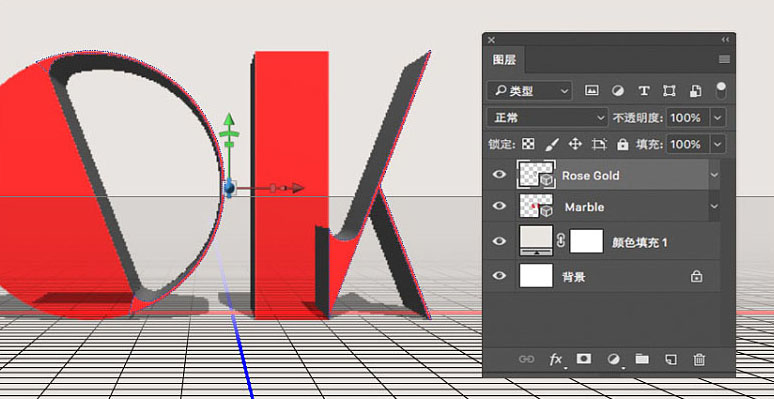
Task: Filter layers by pixel image icon
Action: (x=591, y=91)
